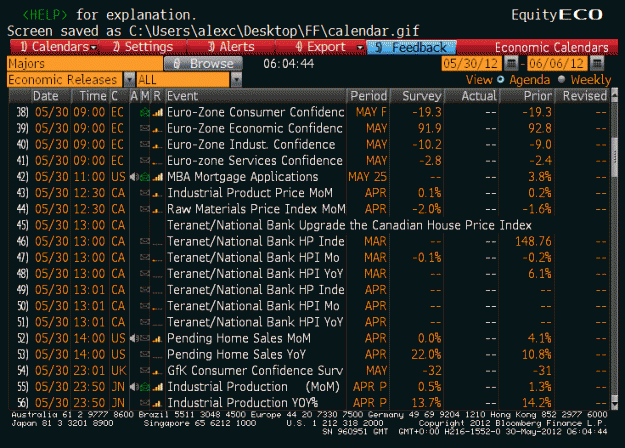Screen dimensions: 625x448
Task: Click the start date field 05/30/12
Action: pyautogui.click(x=472, y=63)
